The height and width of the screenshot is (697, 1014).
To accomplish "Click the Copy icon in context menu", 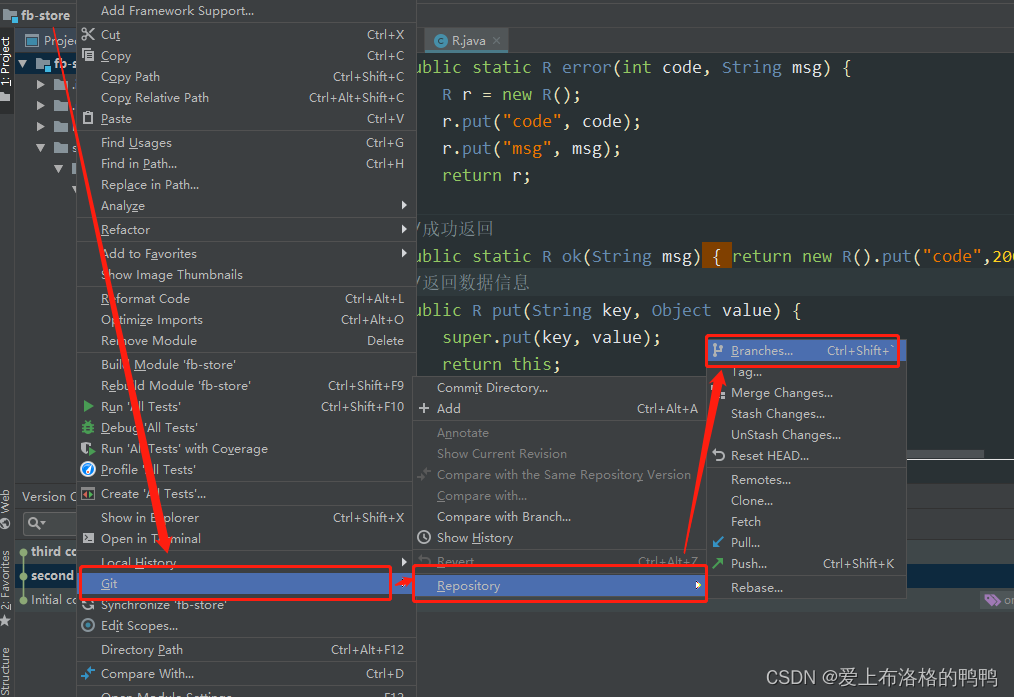I will [x=88, y=55].
